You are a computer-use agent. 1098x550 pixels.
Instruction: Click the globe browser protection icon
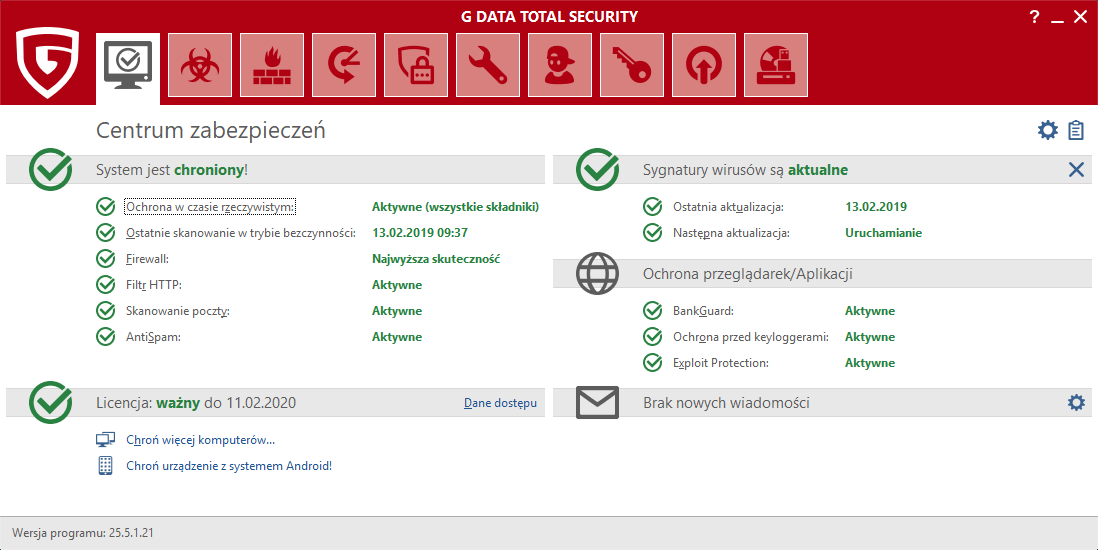(x=597, y=273)
